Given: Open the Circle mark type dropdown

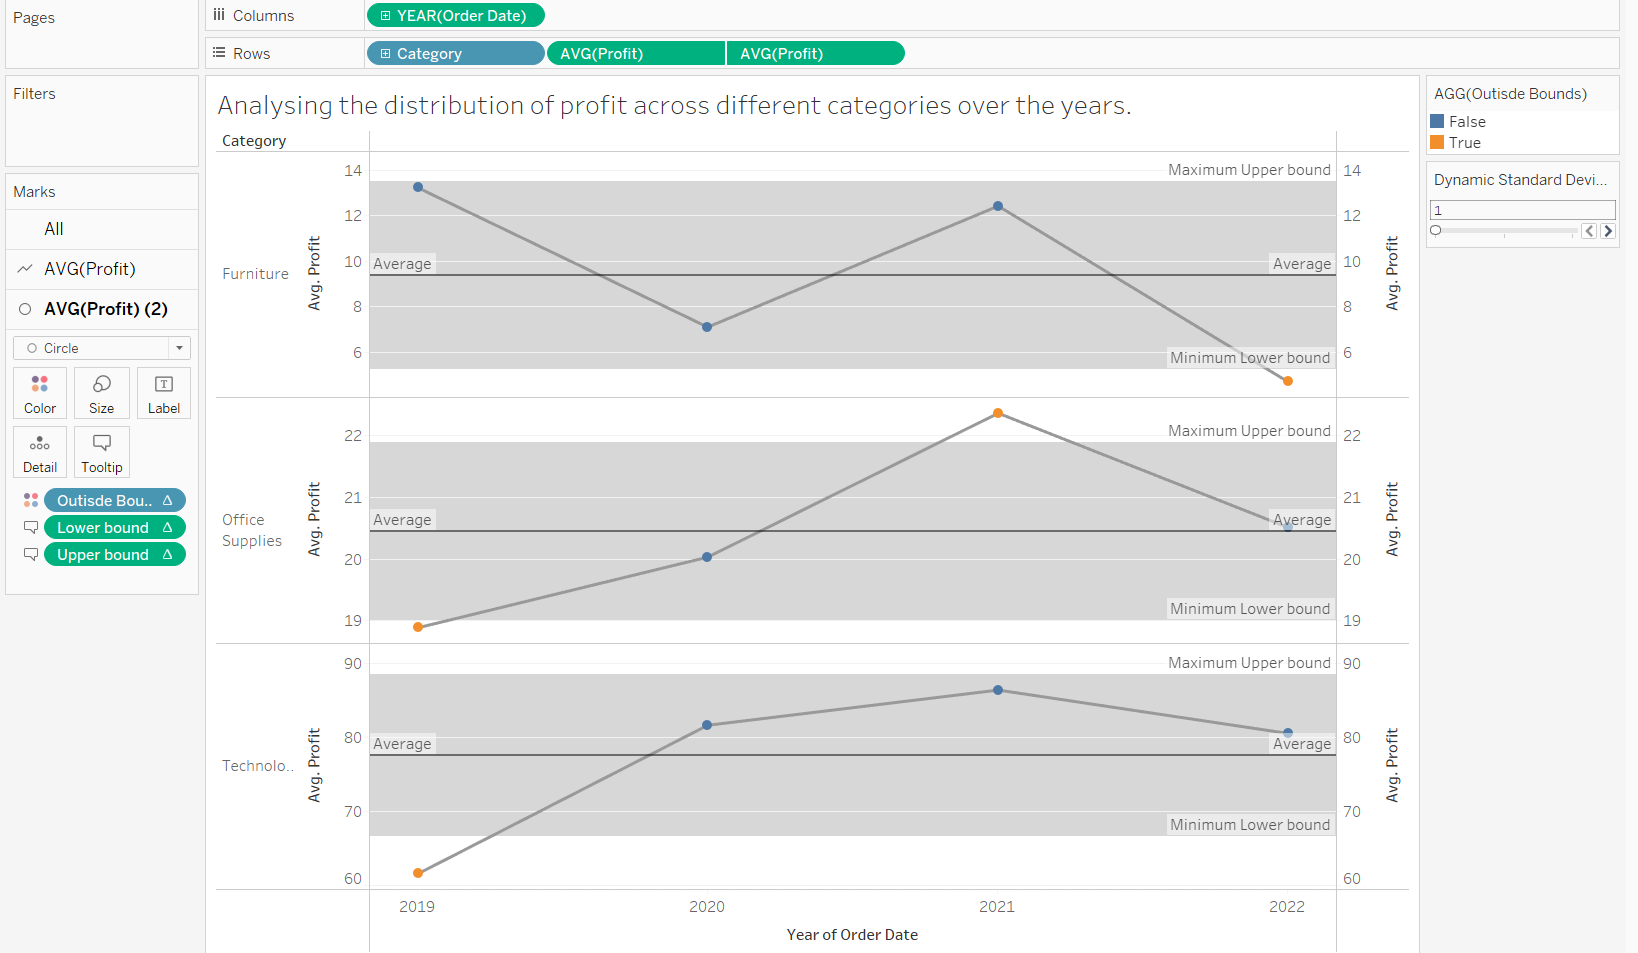Looking at the screenshot, I should click(x=179, y=348).
